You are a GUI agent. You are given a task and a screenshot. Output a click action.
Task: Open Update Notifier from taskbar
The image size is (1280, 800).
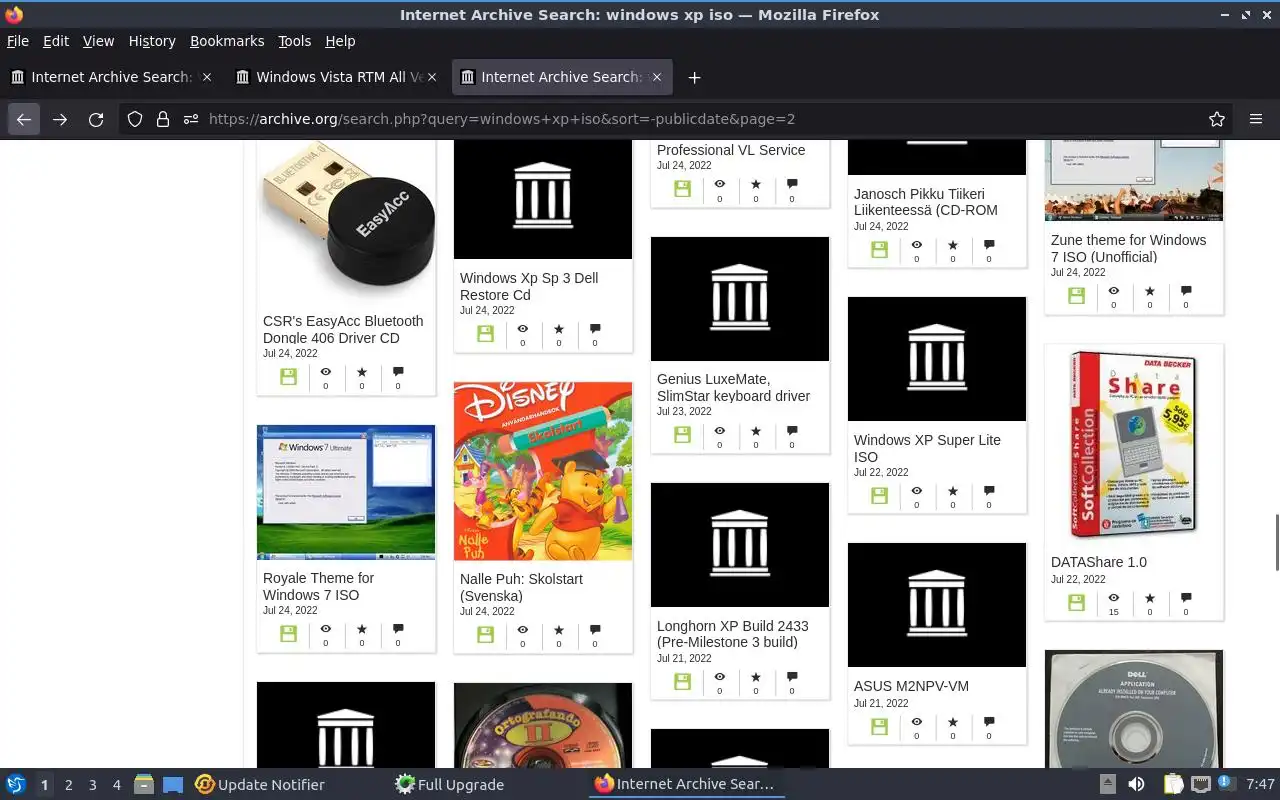(x=260, y=785)
